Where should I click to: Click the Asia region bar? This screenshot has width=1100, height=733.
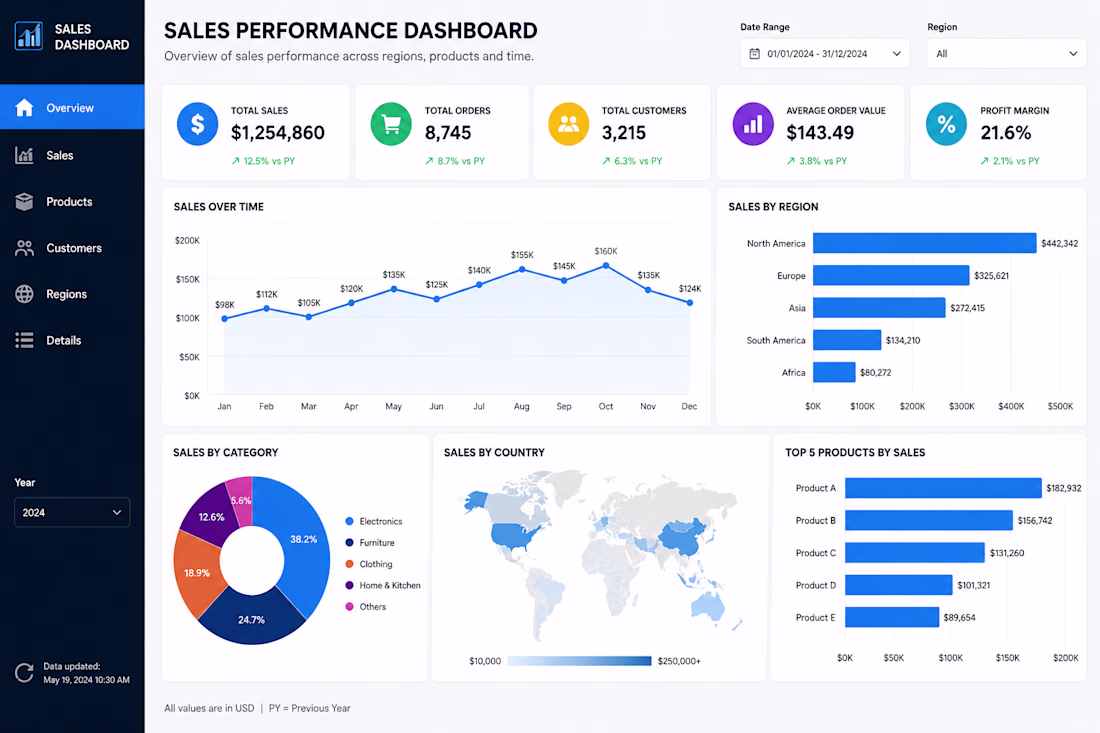(x=879, y=307)
